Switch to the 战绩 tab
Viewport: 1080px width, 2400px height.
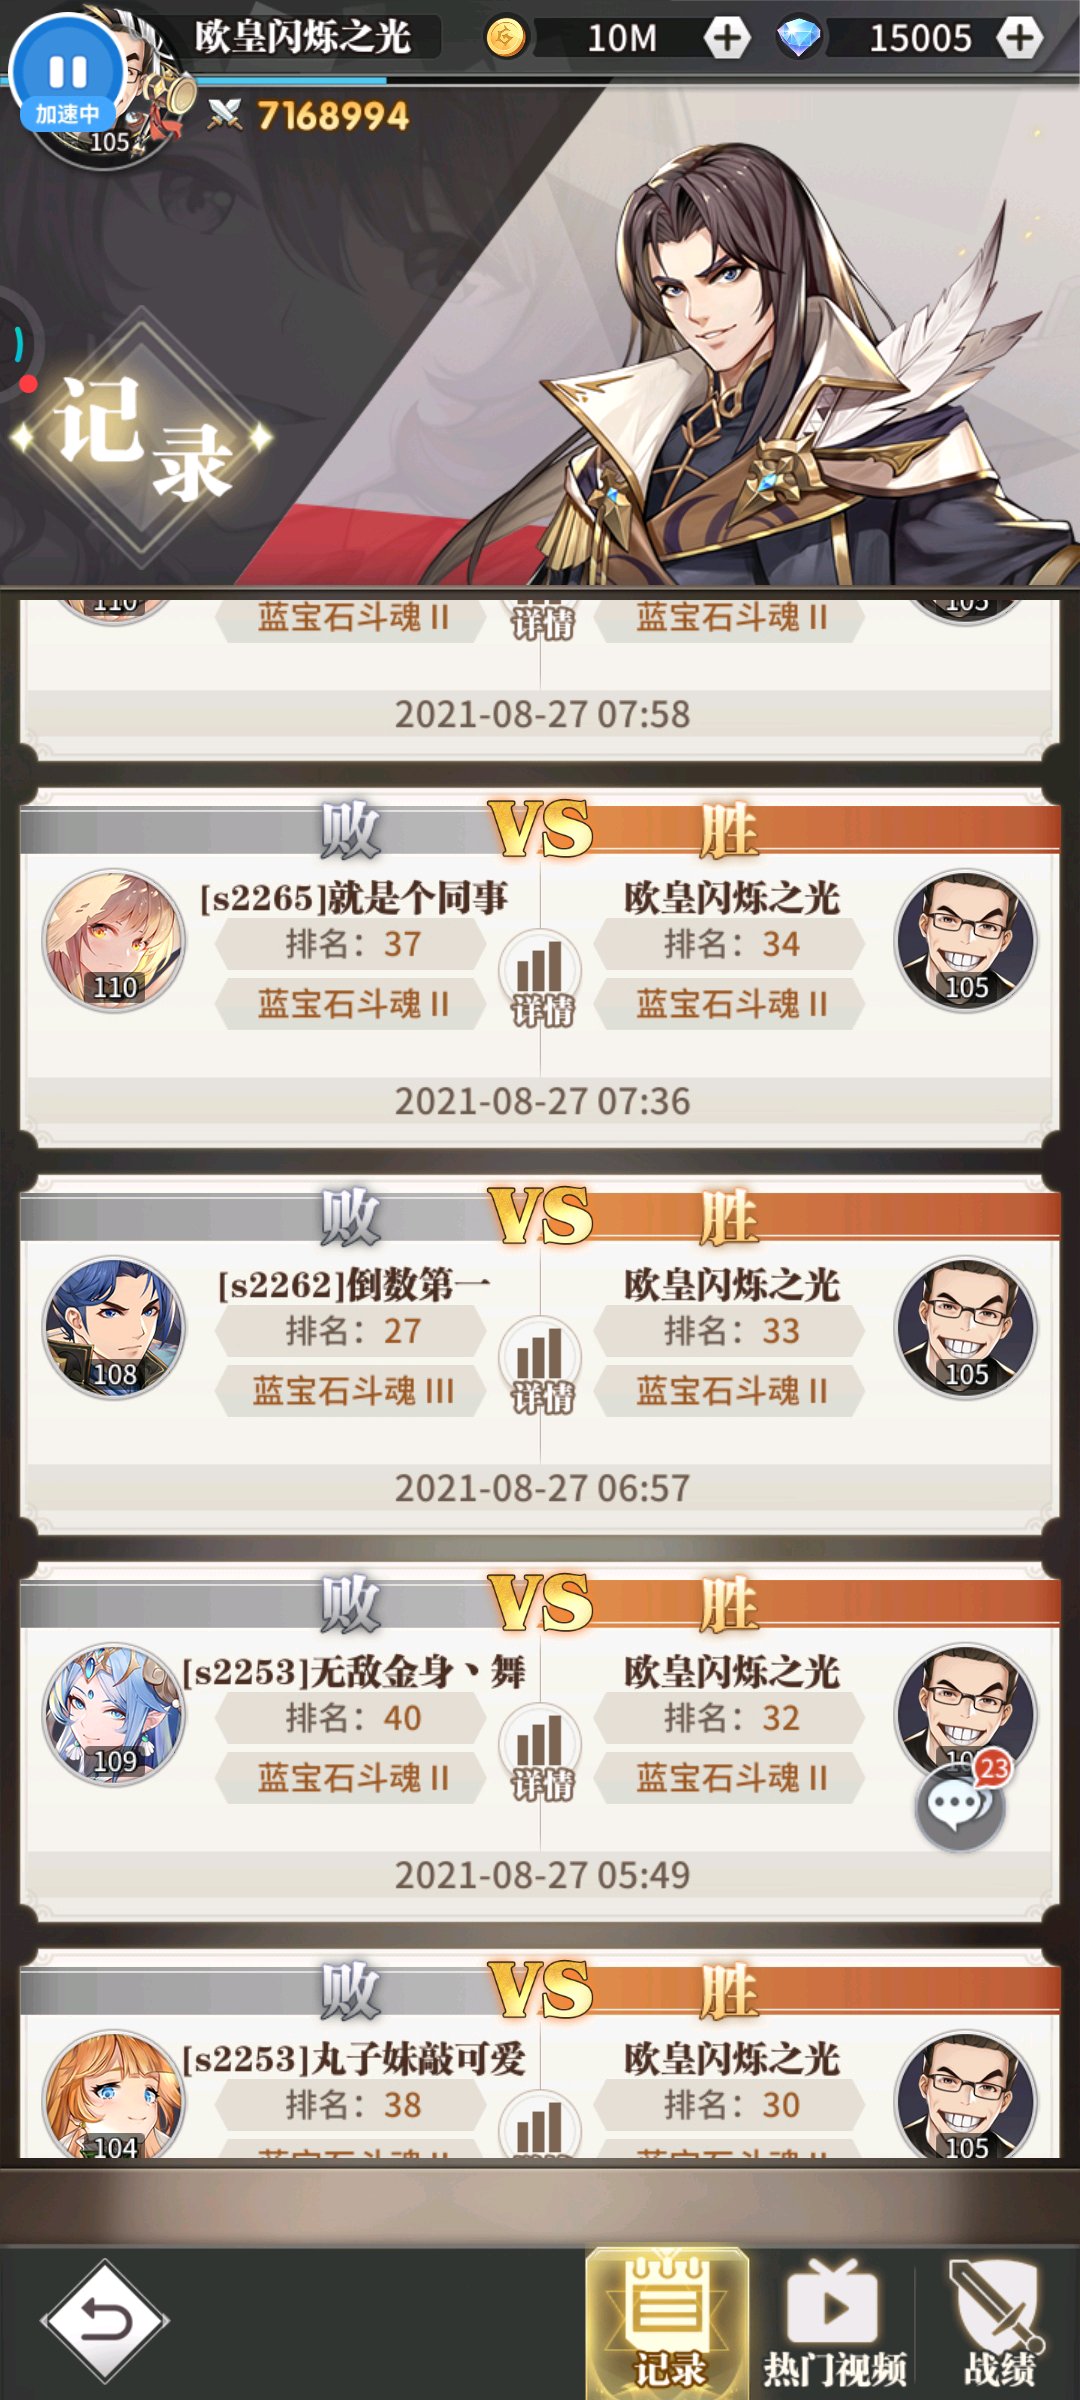click(1000, 2323)
